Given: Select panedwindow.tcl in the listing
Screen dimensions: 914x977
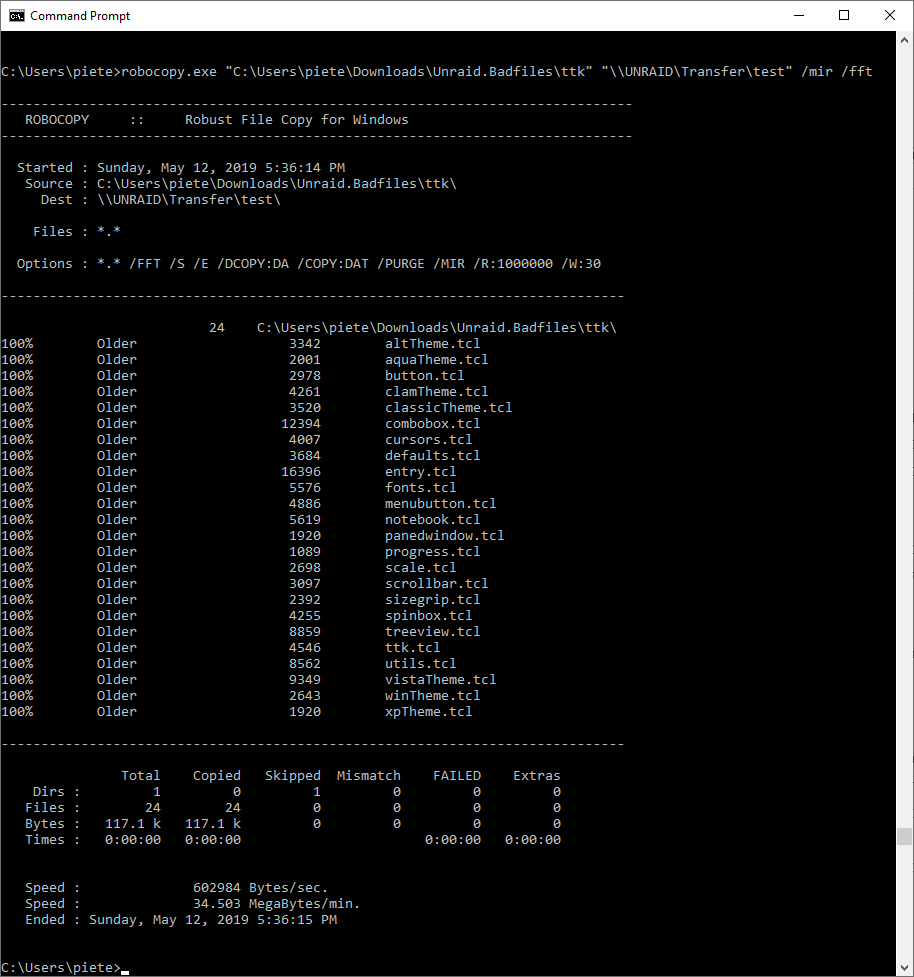Looking at the screenshot, I should [x=444, y=535].
